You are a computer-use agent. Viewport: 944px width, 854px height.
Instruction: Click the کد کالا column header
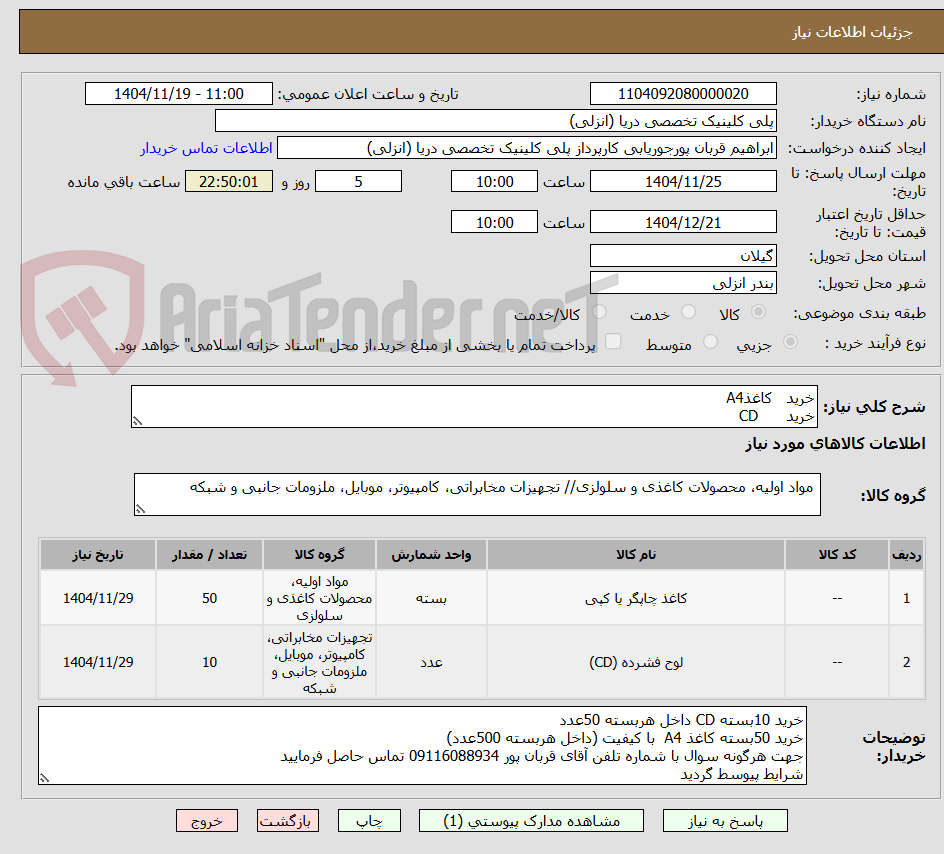(x=837, y=554)
